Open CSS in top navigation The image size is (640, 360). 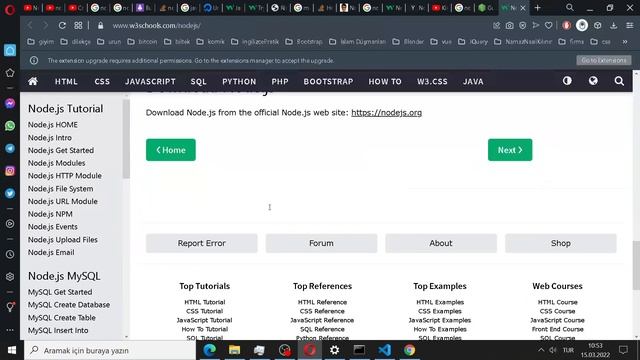(102, 82)
